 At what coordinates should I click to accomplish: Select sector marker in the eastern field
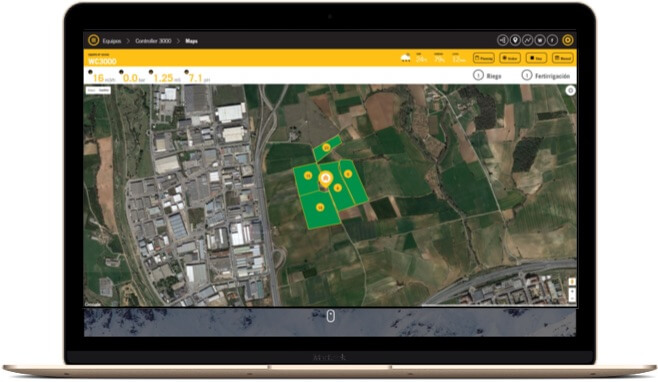[x=347, y=174]
